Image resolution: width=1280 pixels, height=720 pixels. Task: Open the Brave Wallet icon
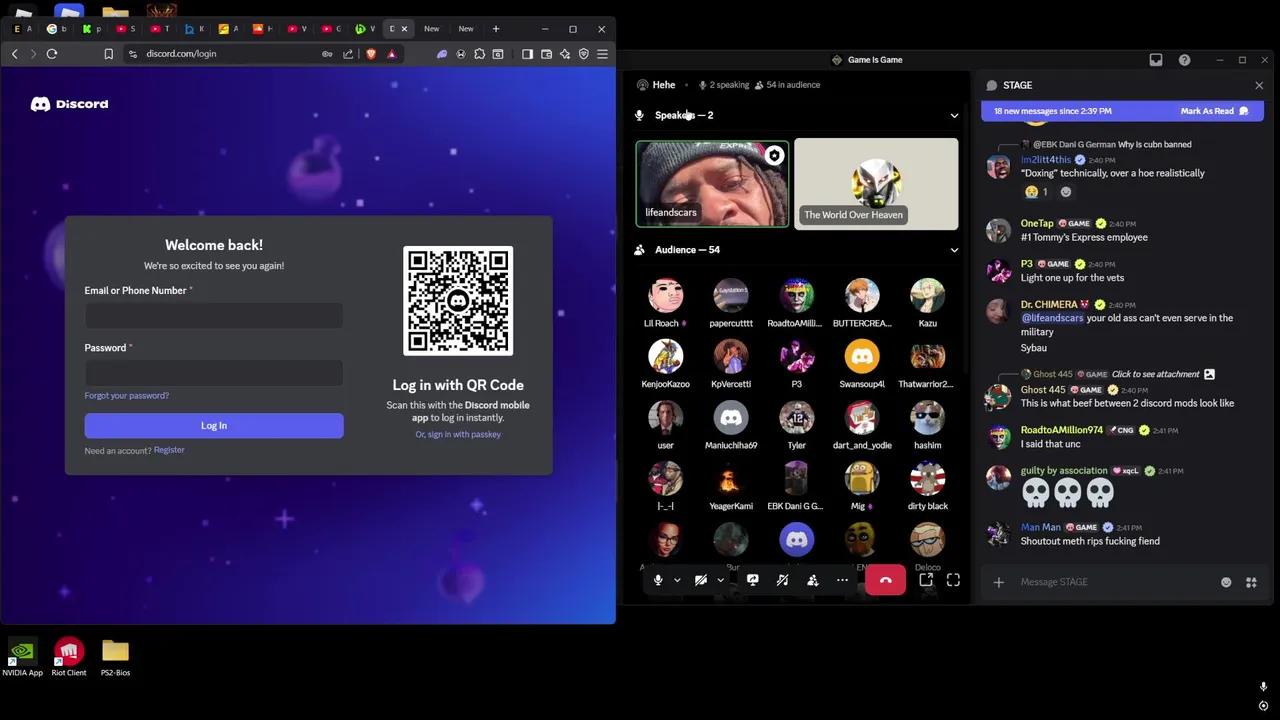(x=546, y=54)
